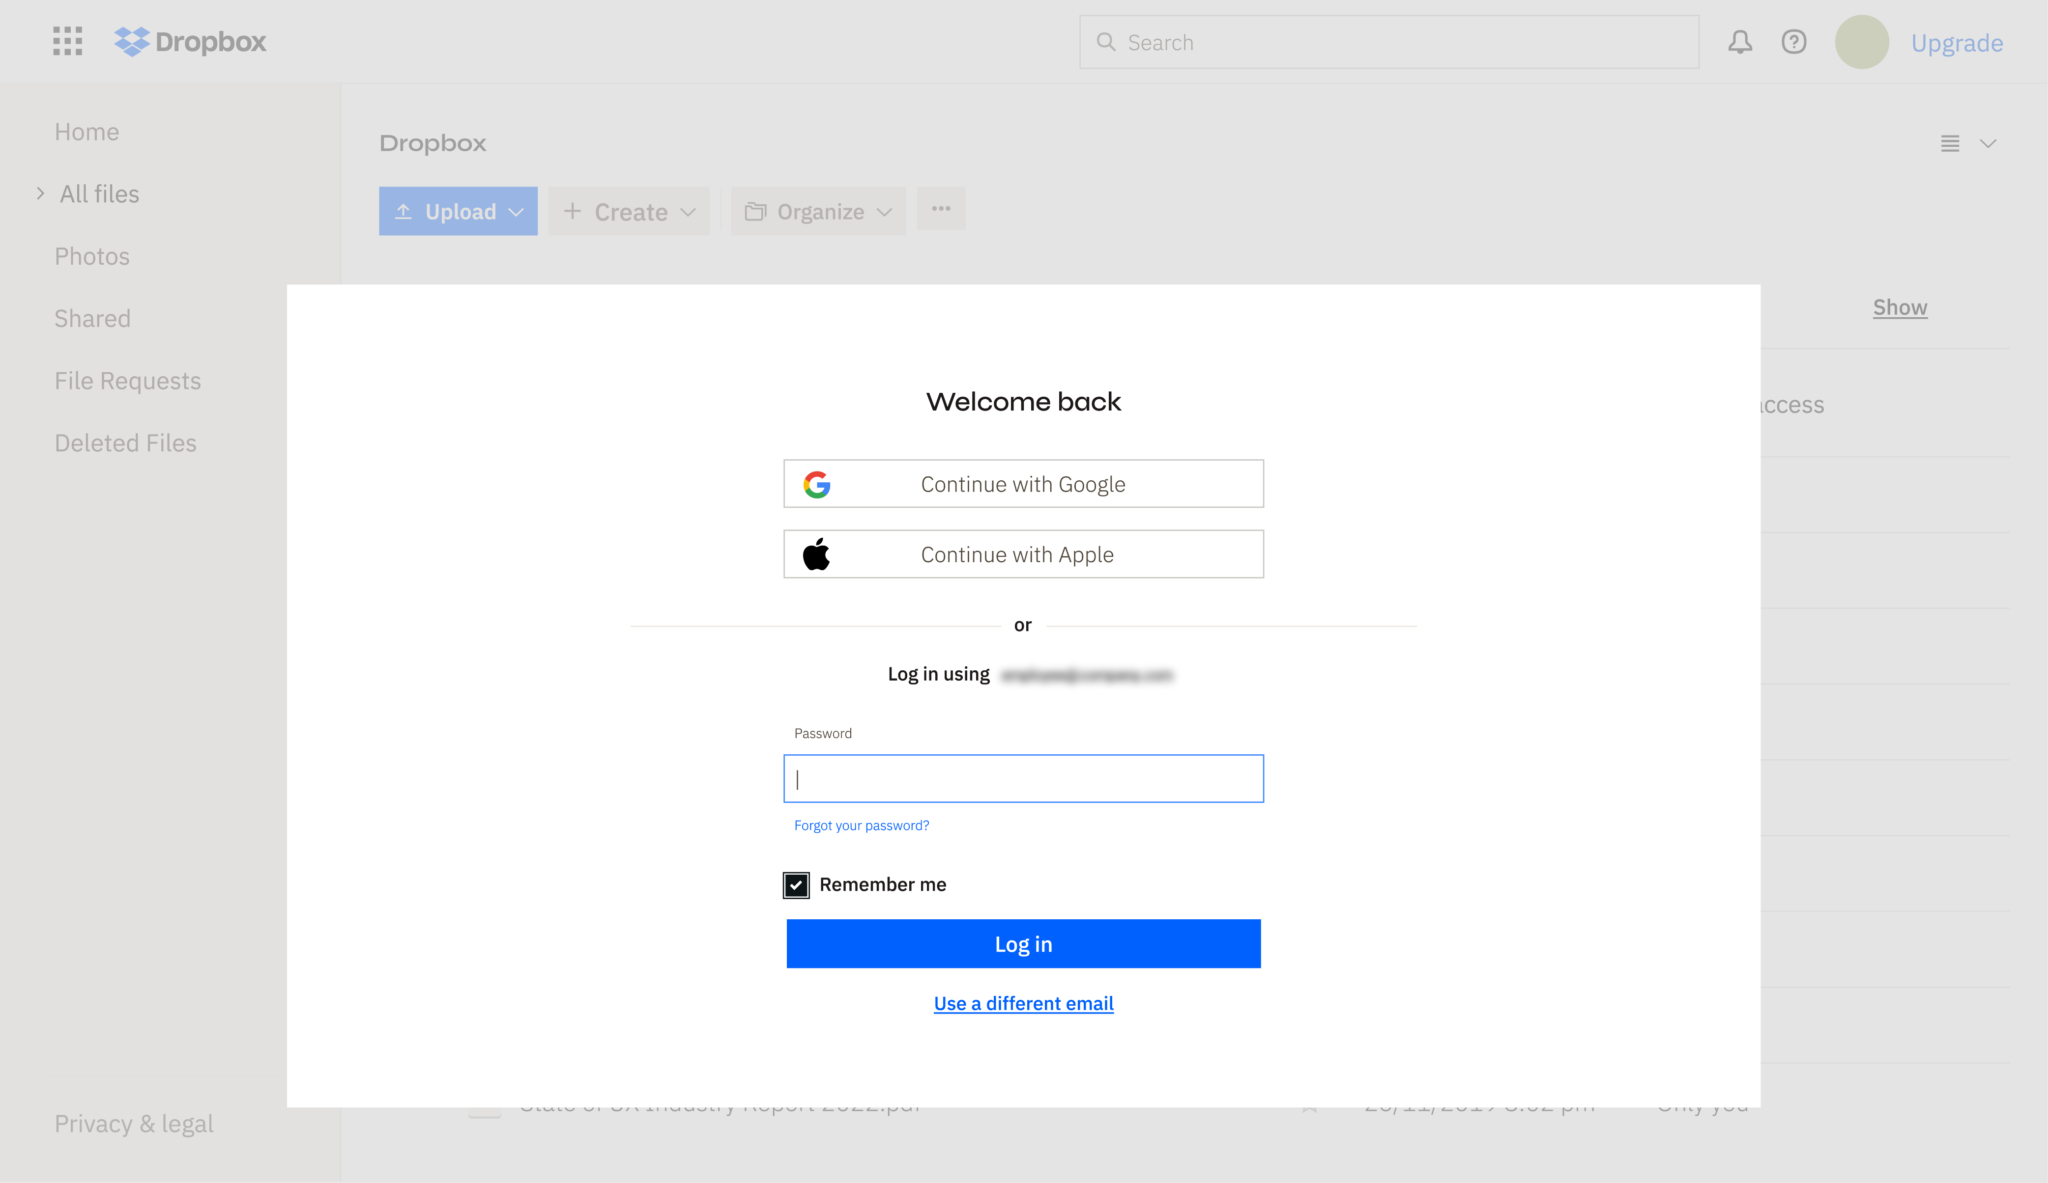Open File Requests in sidebar
2048x1183 pixels.
coord(128,381)
